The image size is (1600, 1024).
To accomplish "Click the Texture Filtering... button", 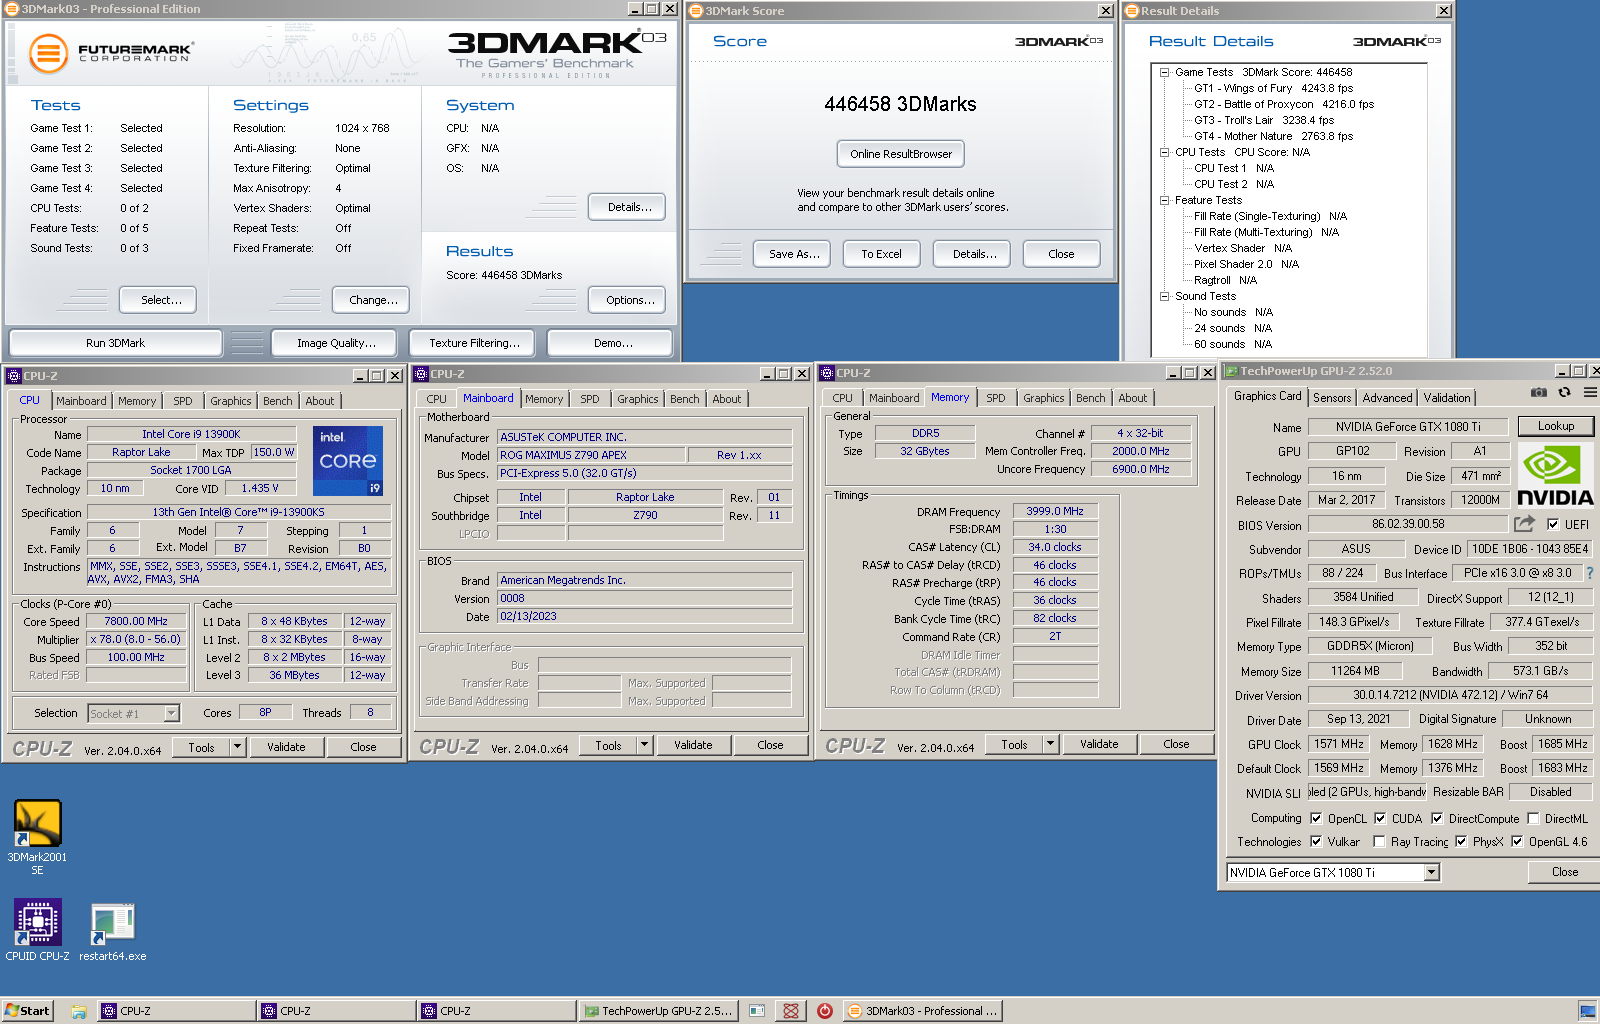I will click(x=474, y=343).
